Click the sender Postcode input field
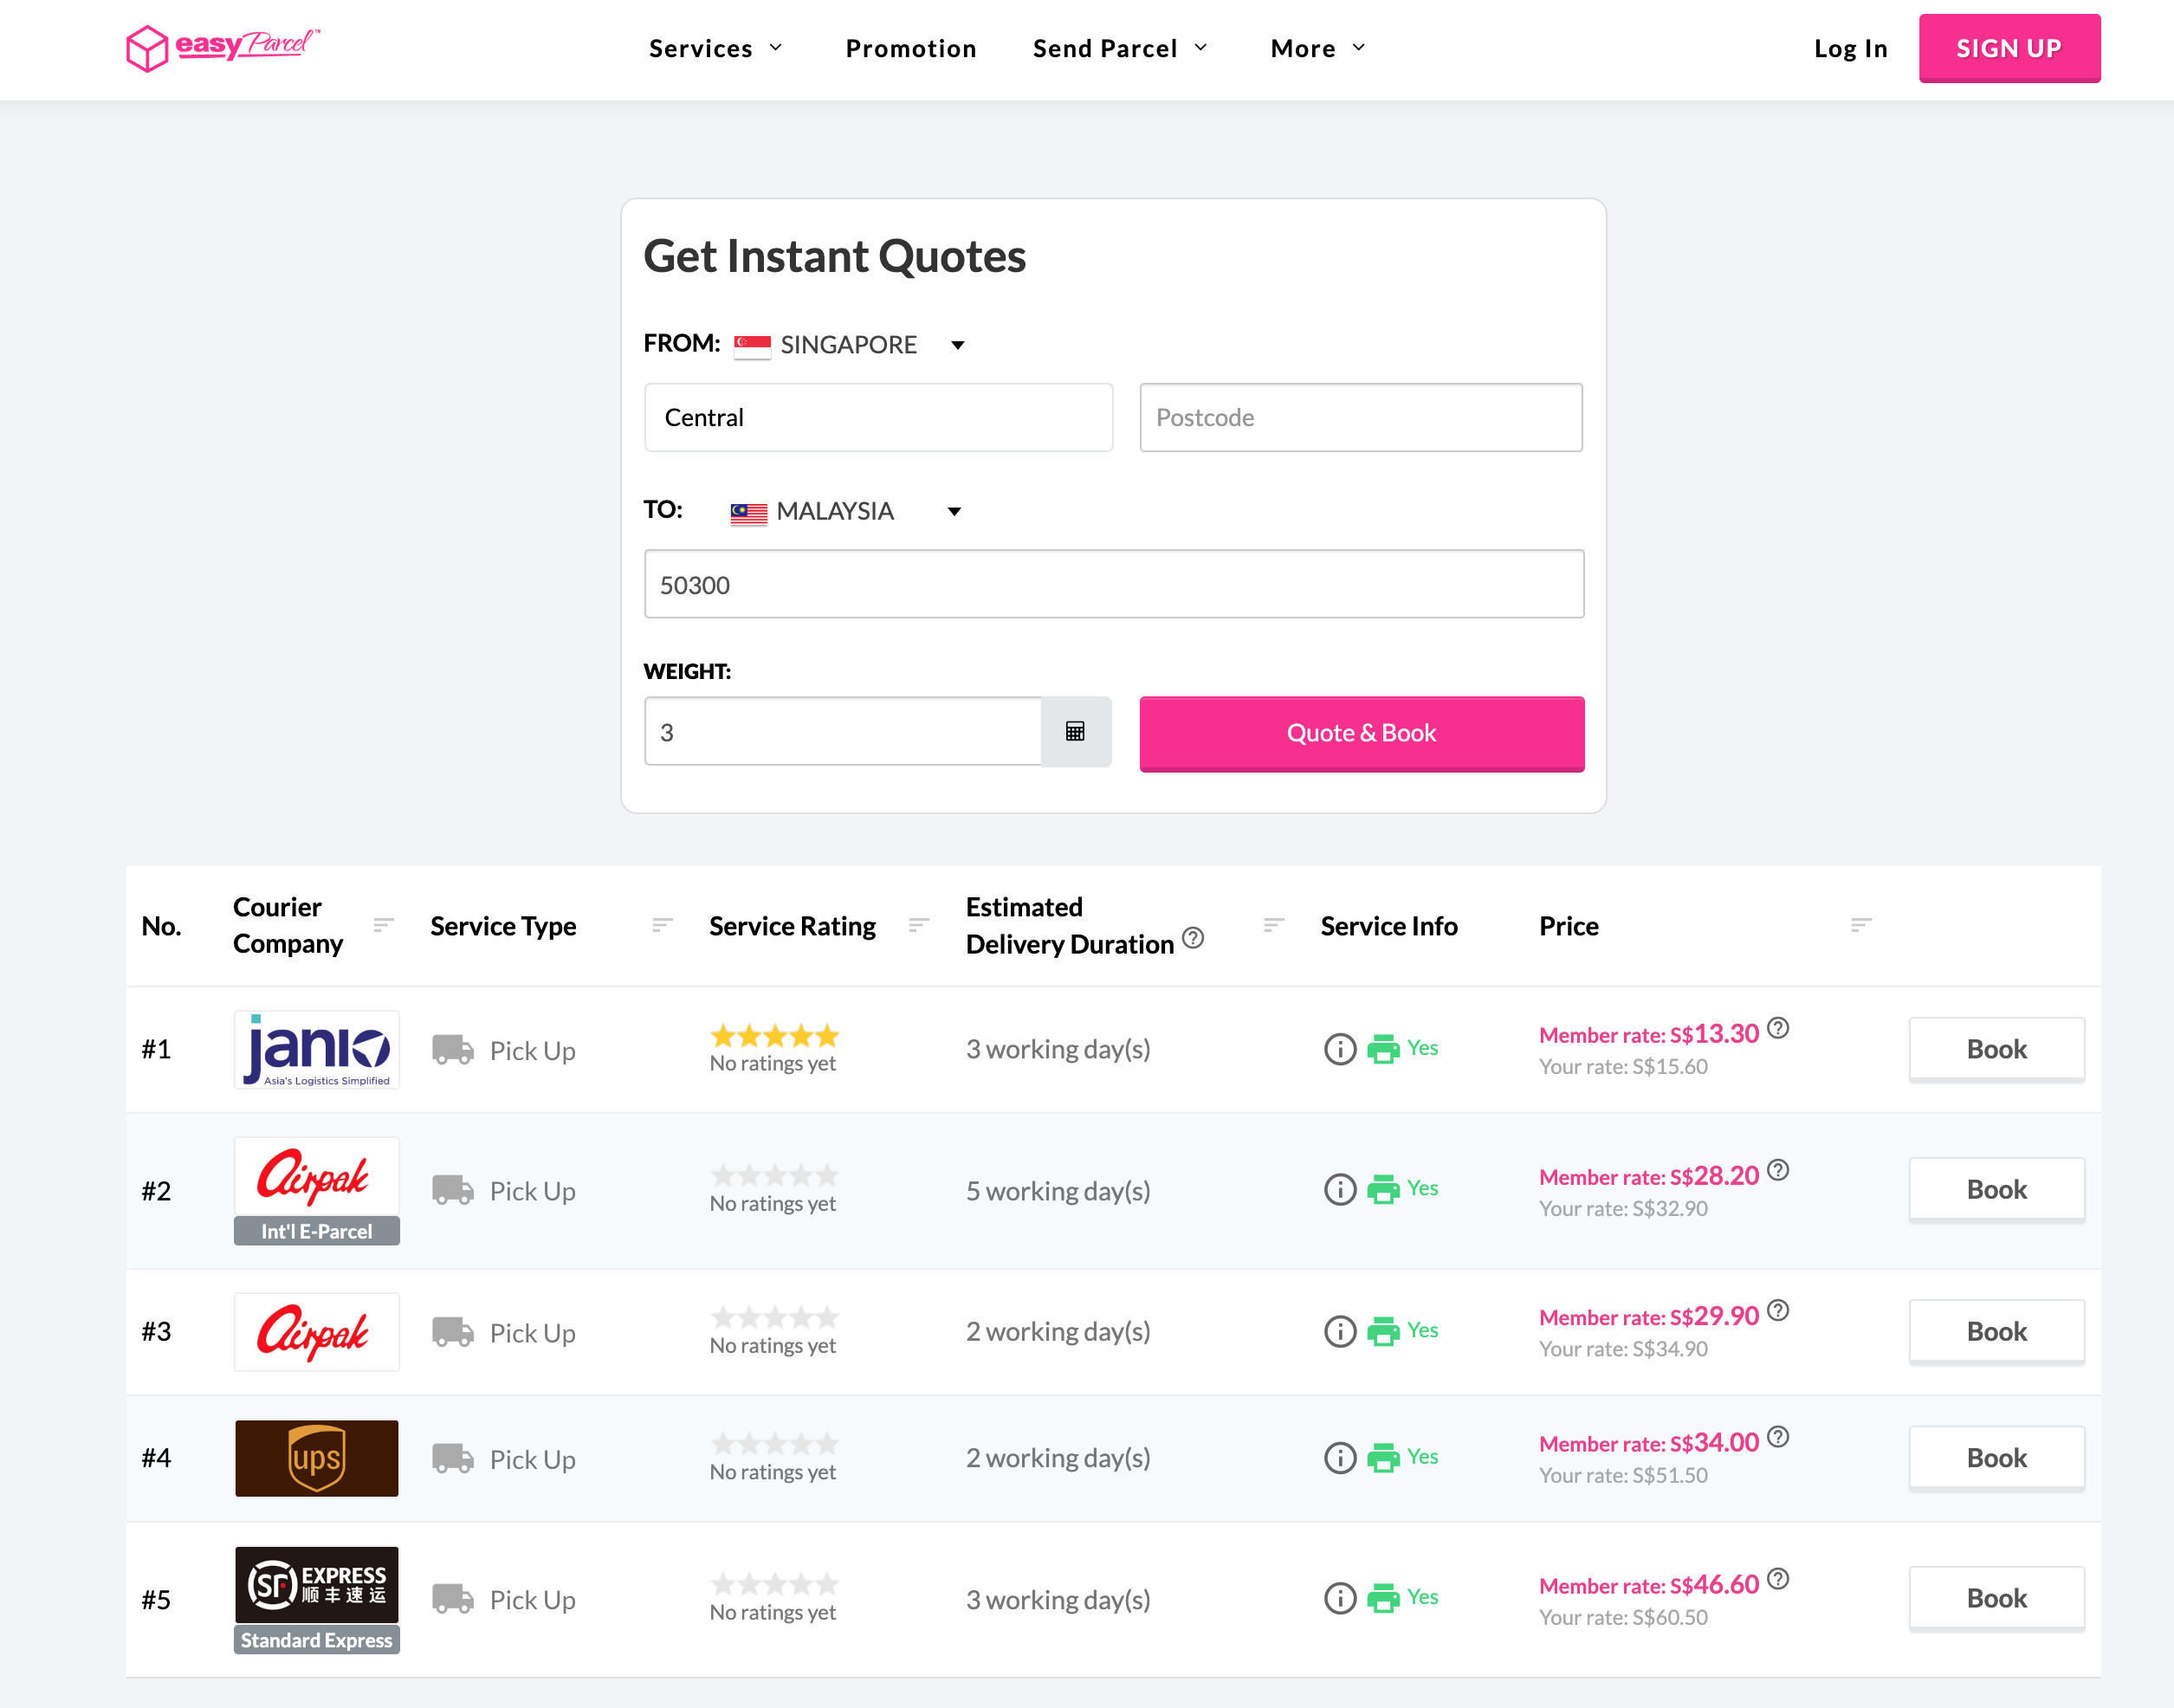Screen dimensions: 2174x1708 pyautogui.click(x=1360, y=418)
